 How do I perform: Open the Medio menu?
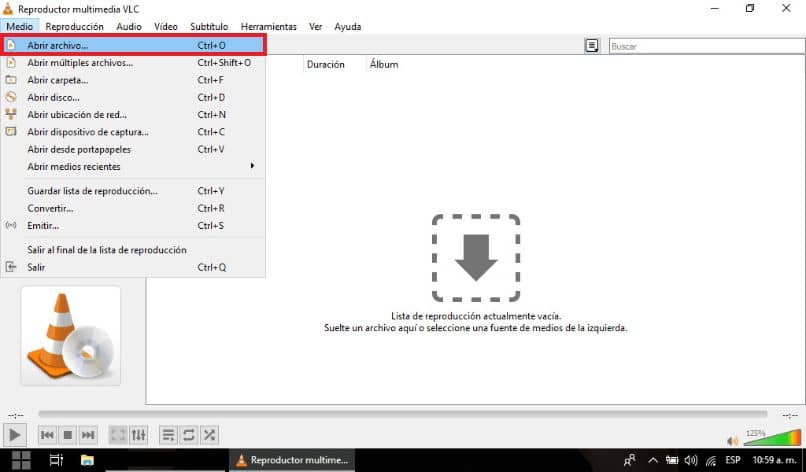tap(20, 26)
